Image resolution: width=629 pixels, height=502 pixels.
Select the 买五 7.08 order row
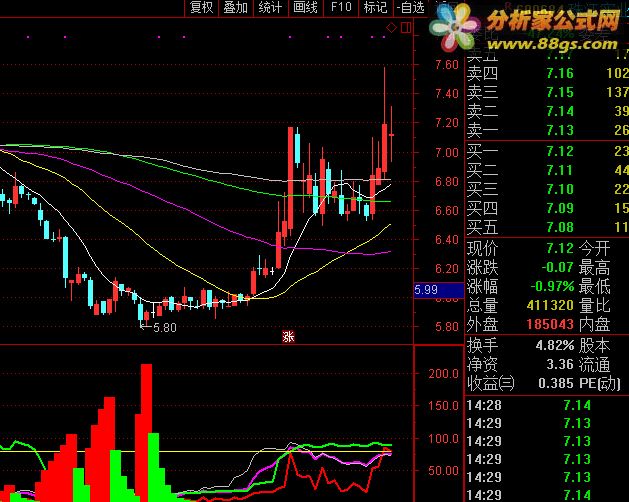pyautogui.click(x=547, y=227)
